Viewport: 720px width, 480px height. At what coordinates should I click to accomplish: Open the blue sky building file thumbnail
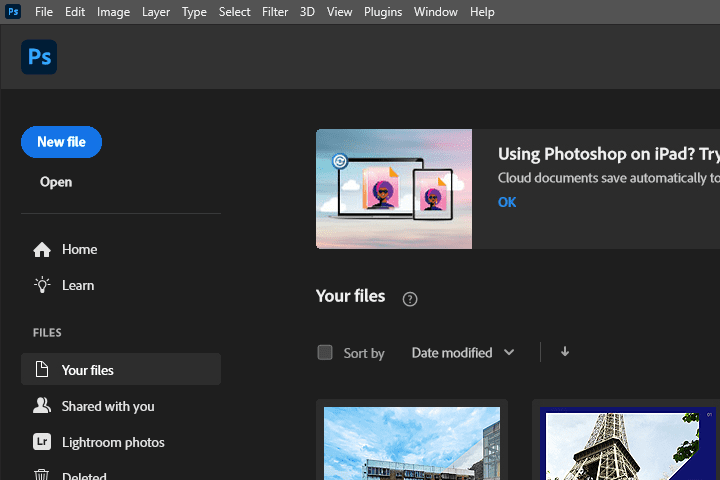tap(412, 443)
